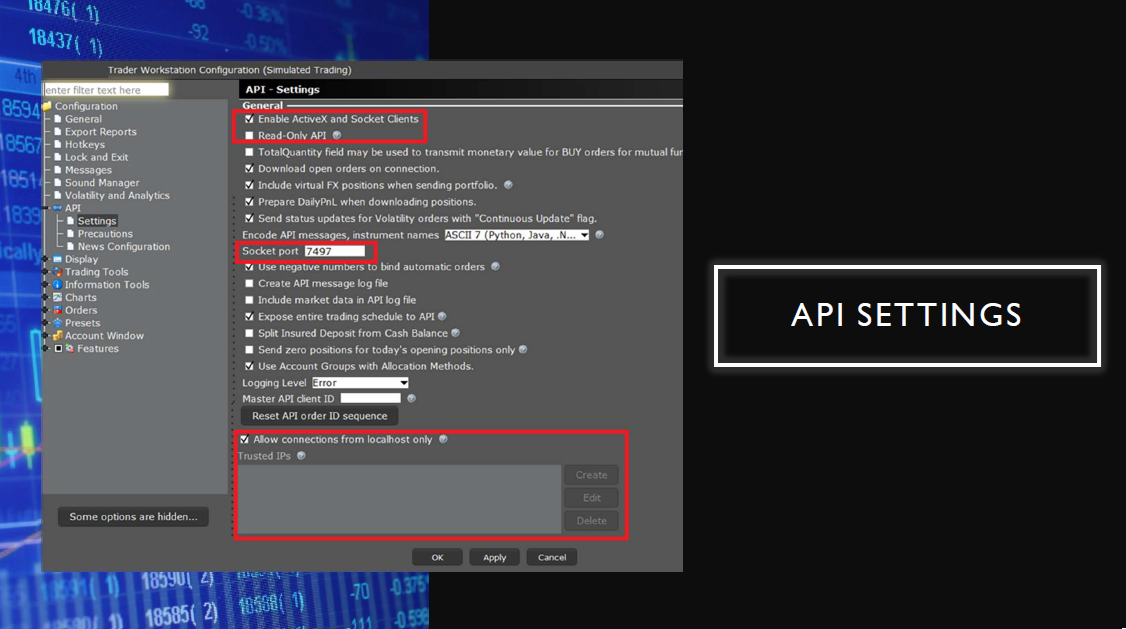Click the Features node icon
Viewport: 1126px width, 629px height.
[x=70, y=348]
